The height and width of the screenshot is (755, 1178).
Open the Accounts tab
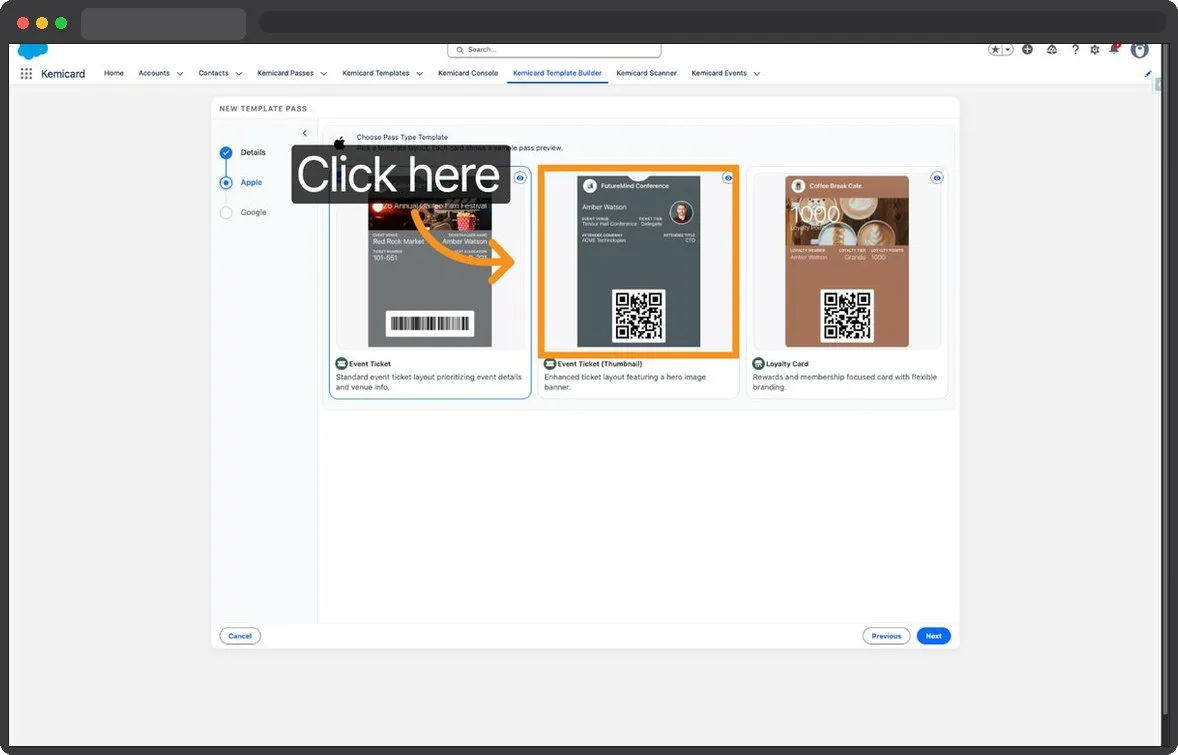154,73
